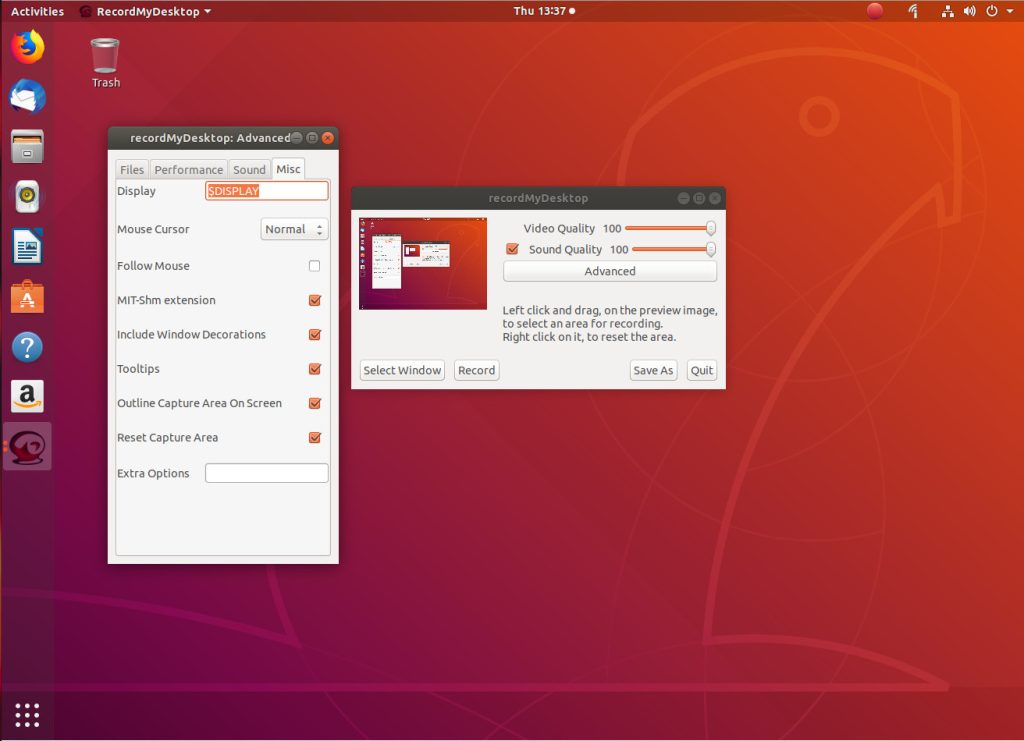Open Ubuntu Software from the dock
Image resolution: width=1024 pixels, height=741 pixels.
28,297
